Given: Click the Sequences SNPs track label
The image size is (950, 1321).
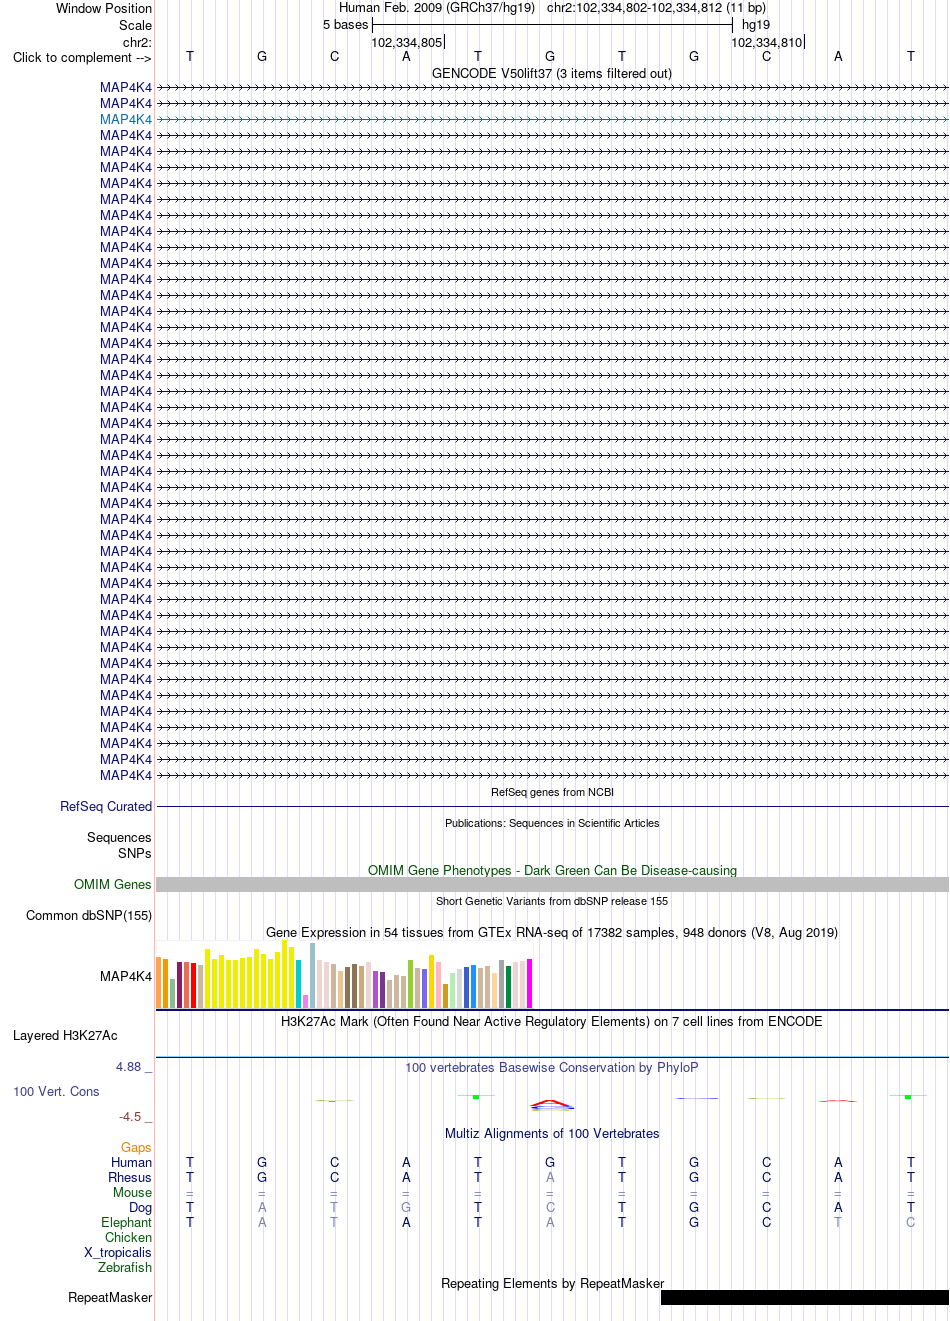Looking at the screenshot, I should pos(119,845).
